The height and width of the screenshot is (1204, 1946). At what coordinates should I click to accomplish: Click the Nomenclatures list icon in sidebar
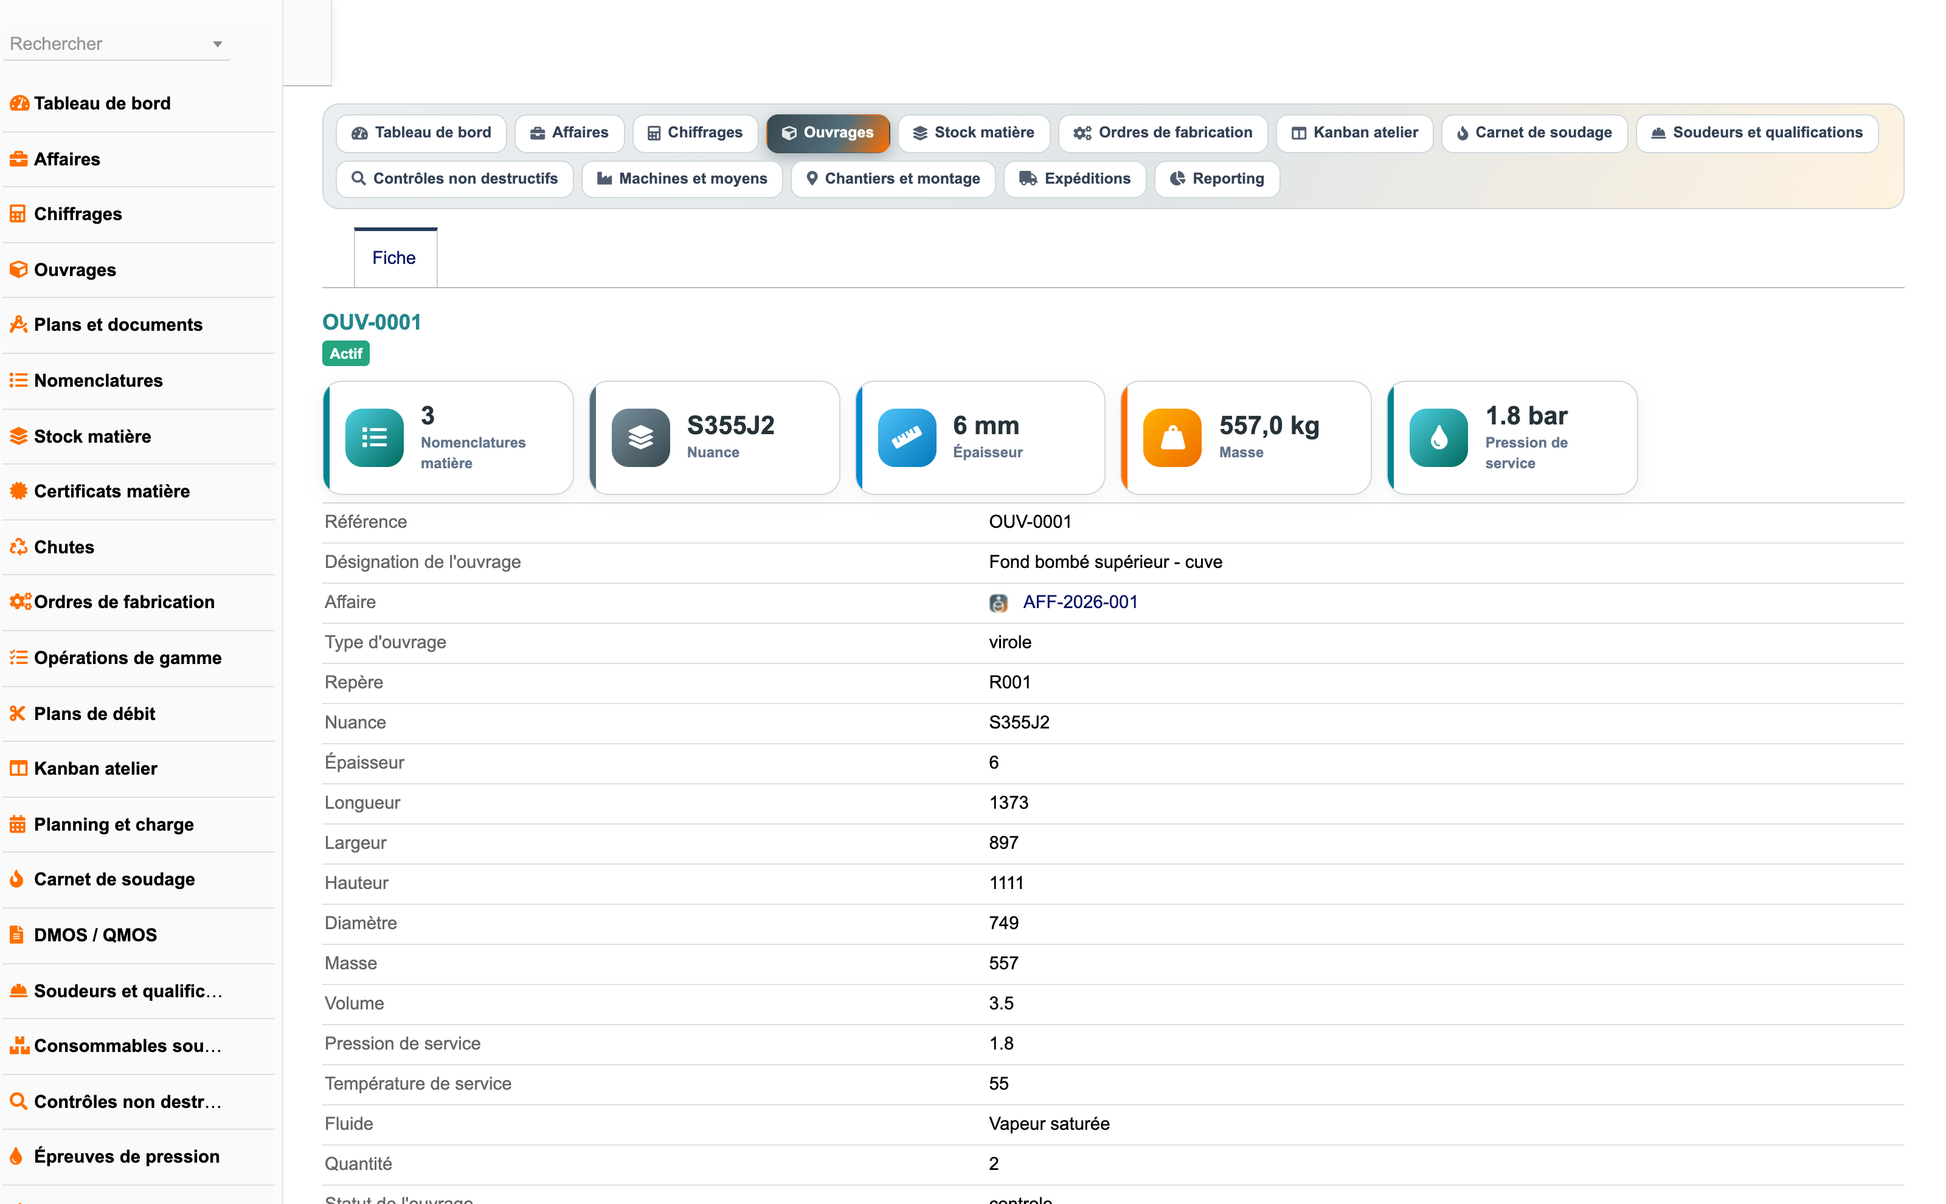(19, 381)
